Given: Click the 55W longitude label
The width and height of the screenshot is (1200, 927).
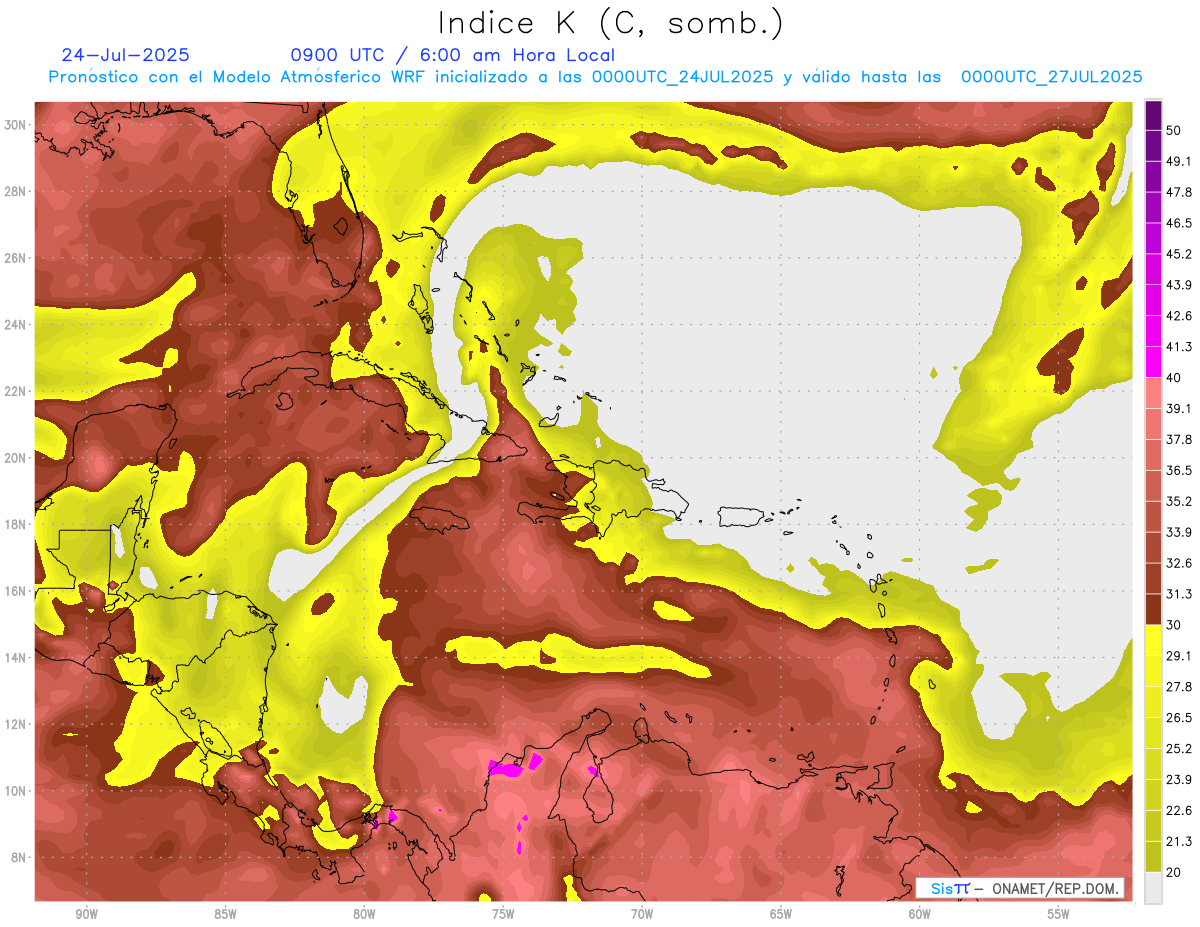Looking at the screenshot, I should coord(1059,914).
